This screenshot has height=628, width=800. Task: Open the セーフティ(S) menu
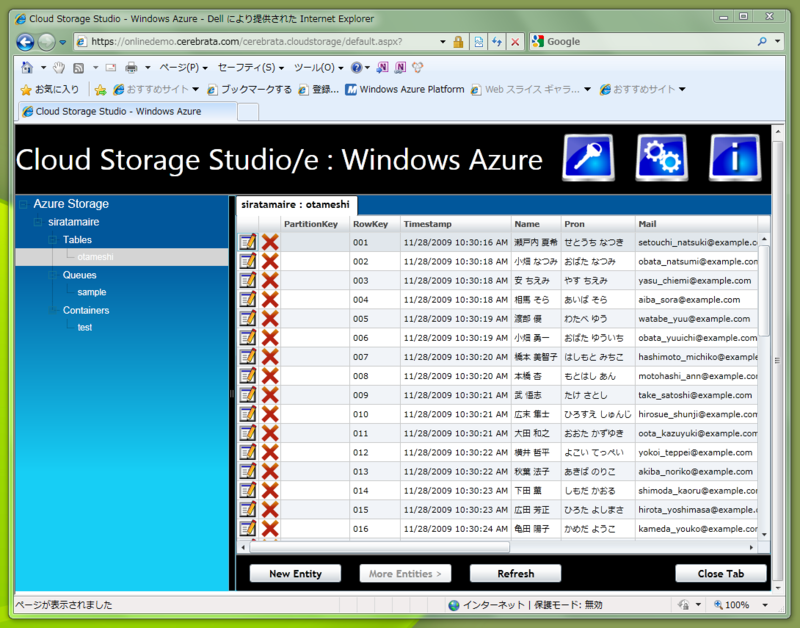pyautogui.click(x=251, y=67)
